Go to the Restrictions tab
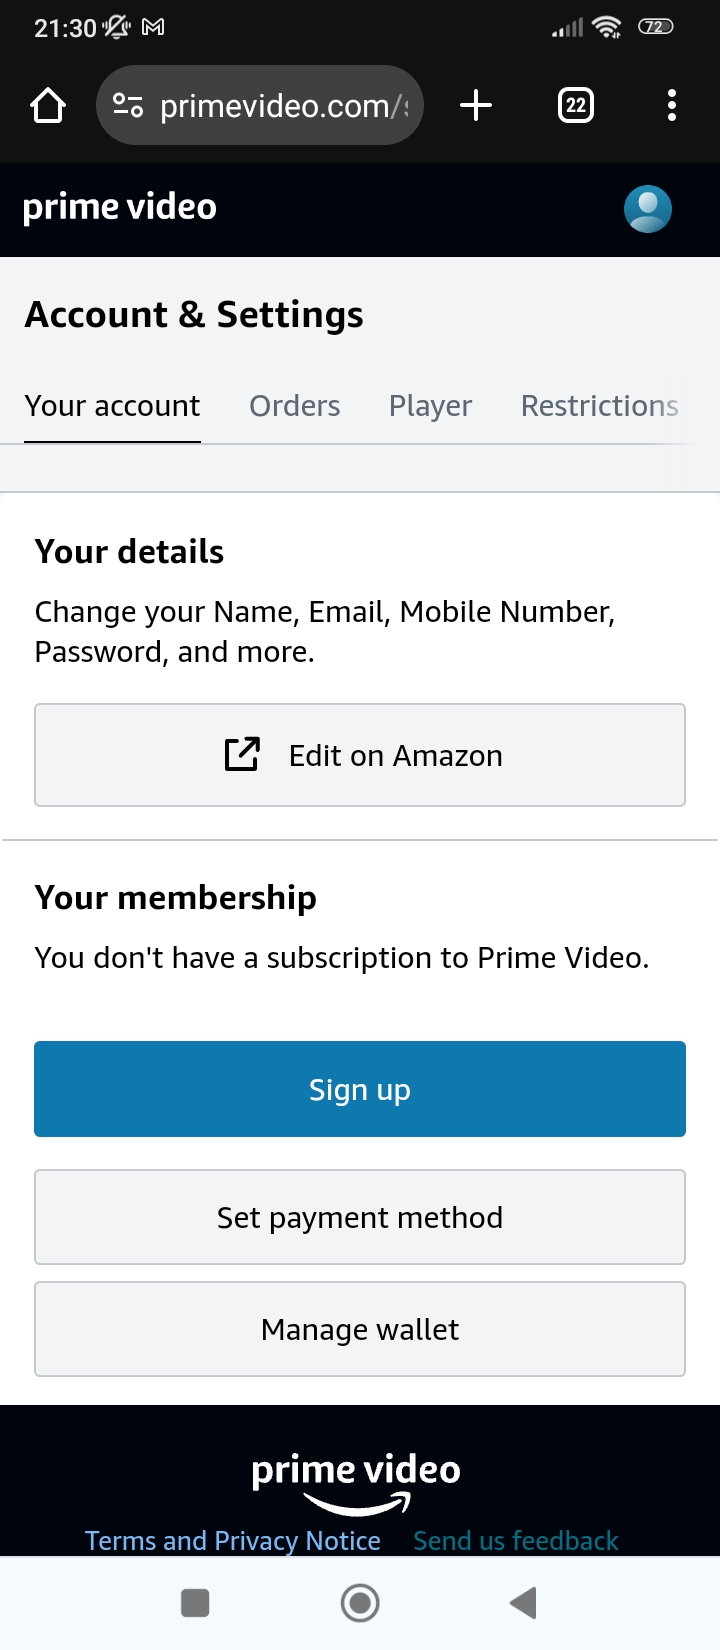Image resolution: width=720 pixels, height=1650 pixels. (x=599, y=406)
